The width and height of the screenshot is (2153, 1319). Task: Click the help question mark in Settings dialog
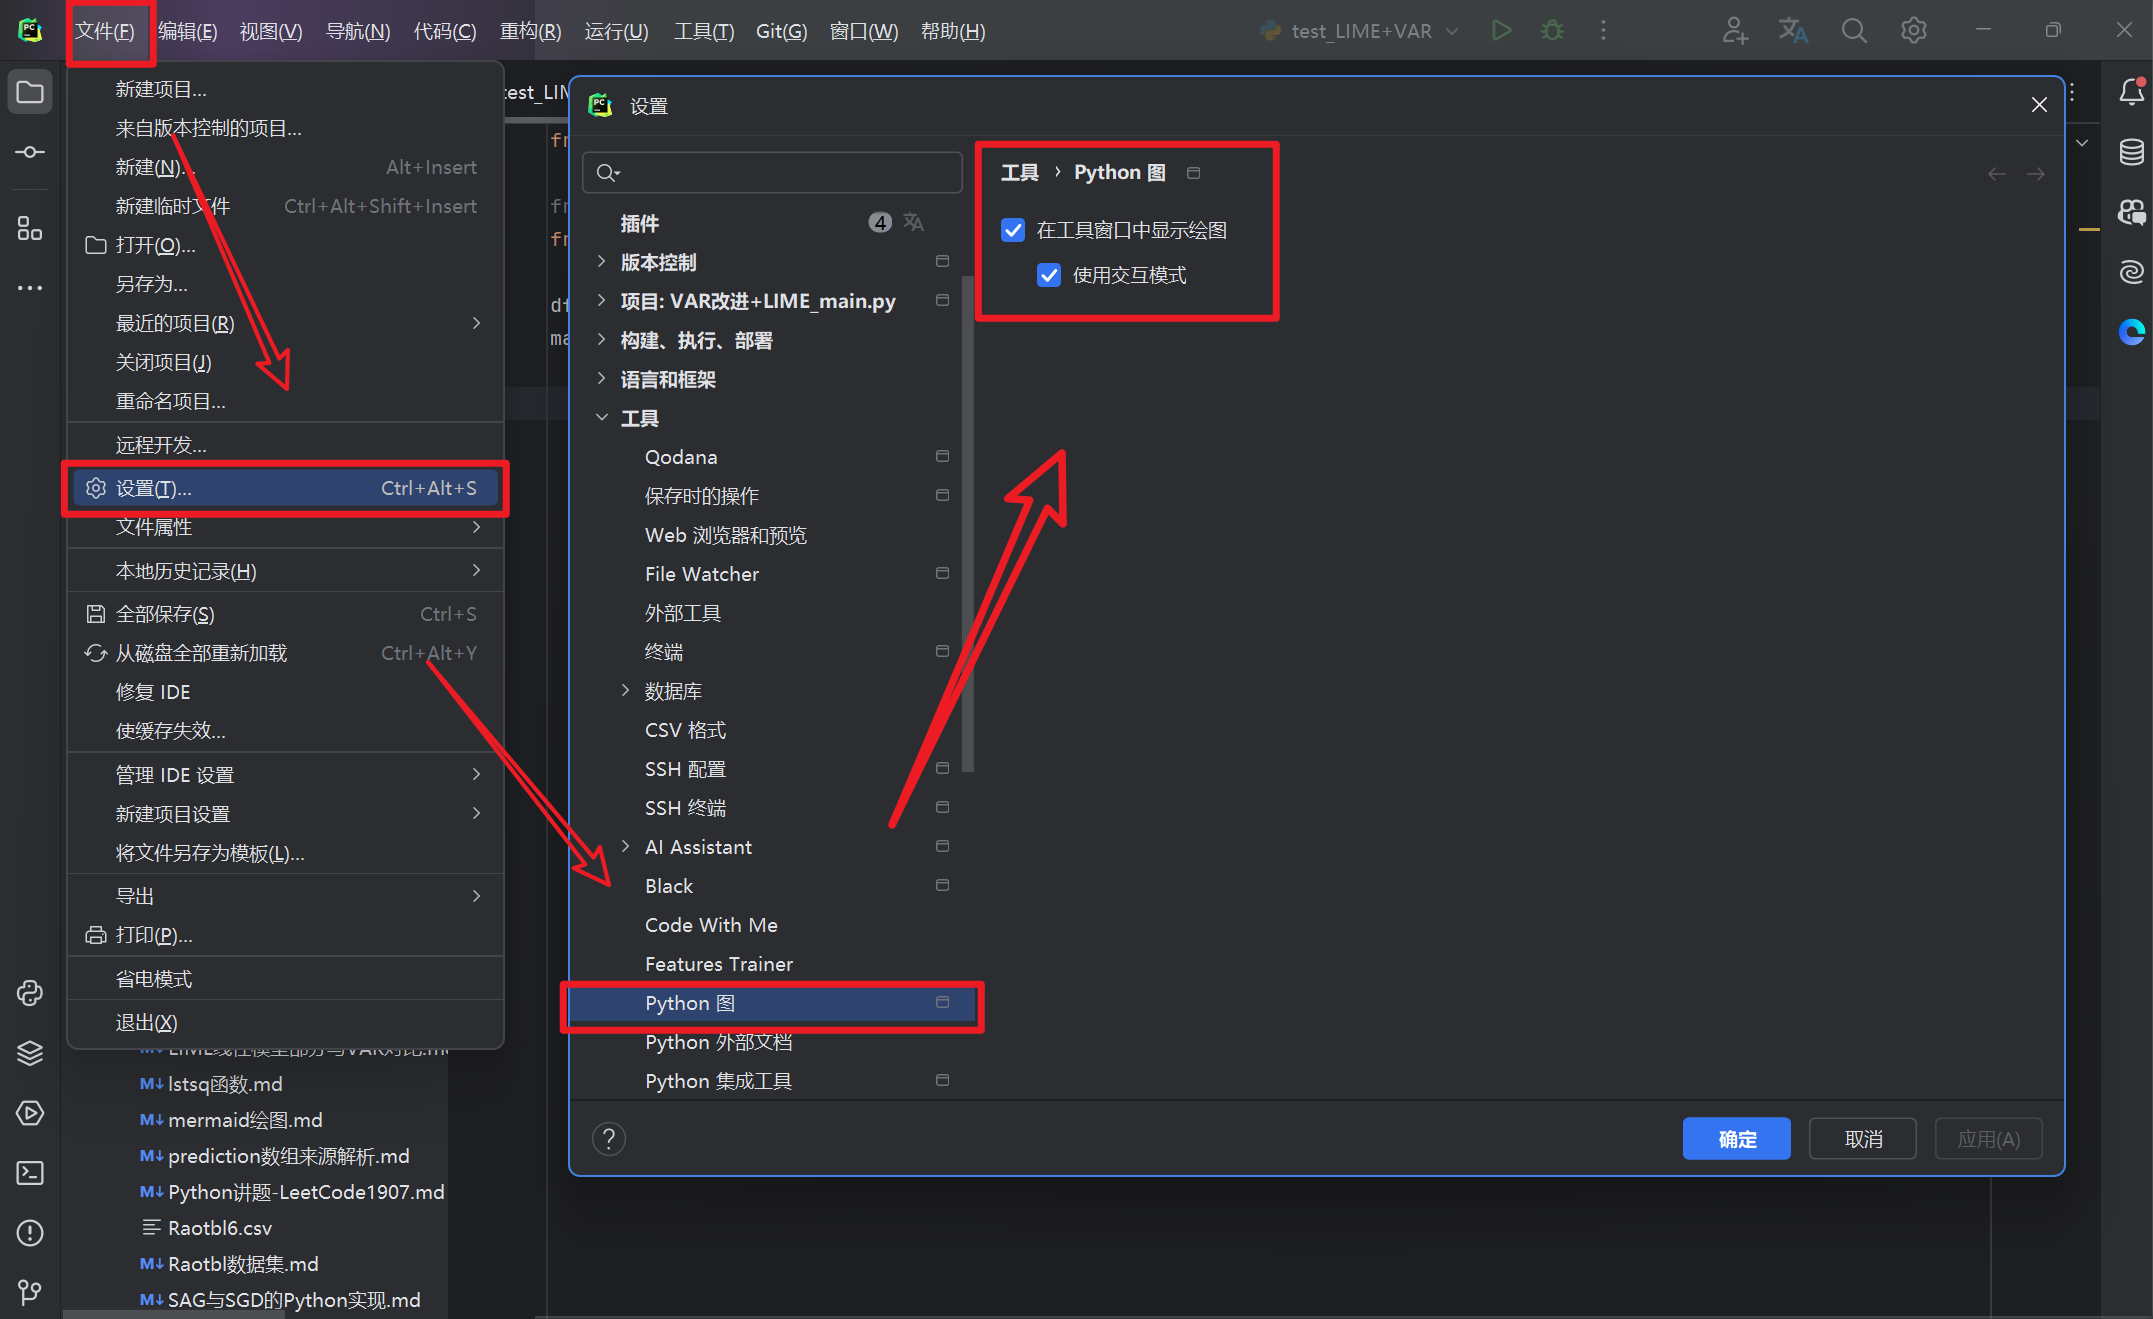coord(609,1138)
